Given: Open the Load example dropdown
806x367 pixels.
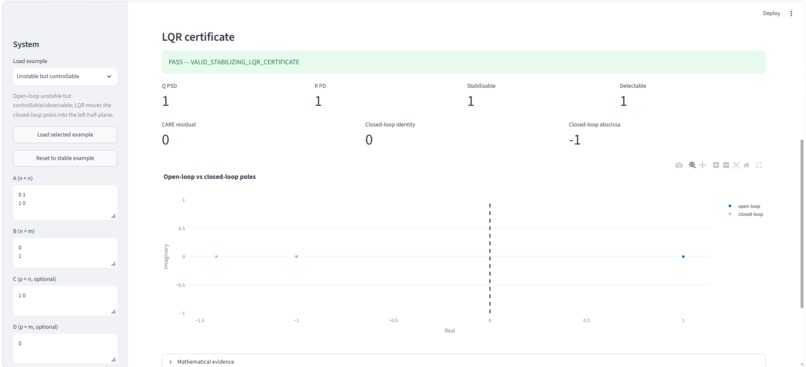Looking at the screenshot, I should (x=65, y=76).
